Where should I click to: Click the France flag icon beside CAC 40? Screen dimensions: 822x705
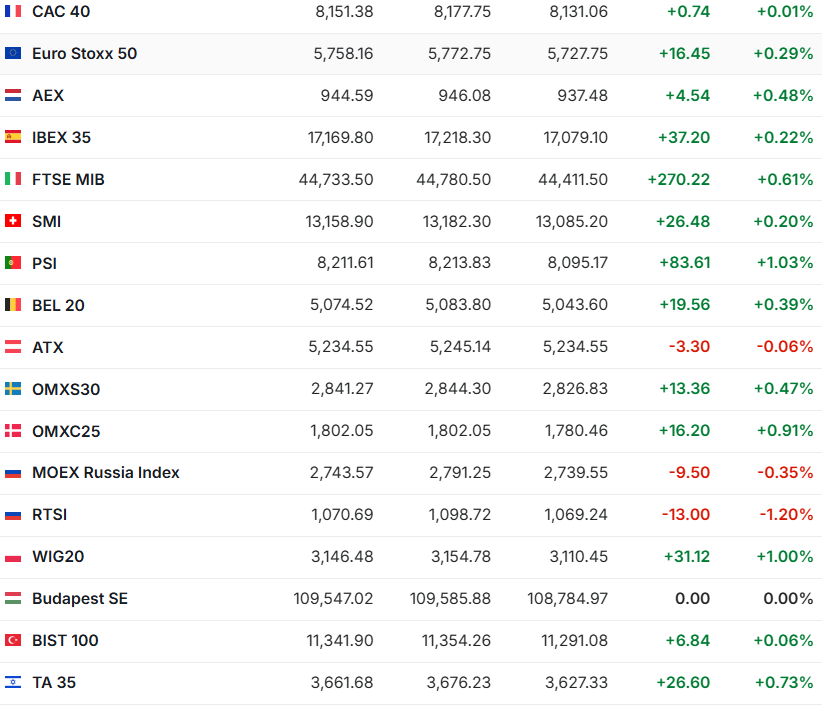click(13, 11)
